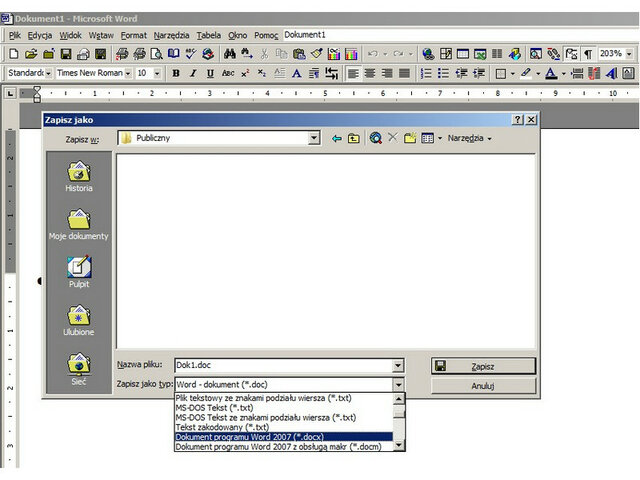The width and height of the screenshot is (640, 480).
Task: Click the views list icon in dialog
Action: (427, 138)
